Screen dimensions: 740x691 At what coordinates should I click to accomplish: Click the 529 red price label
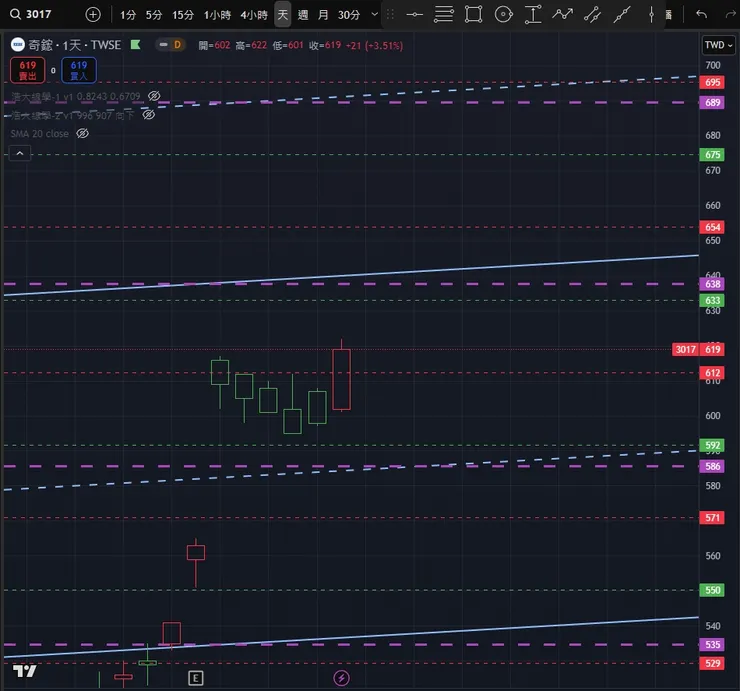(x=712, y=663)
